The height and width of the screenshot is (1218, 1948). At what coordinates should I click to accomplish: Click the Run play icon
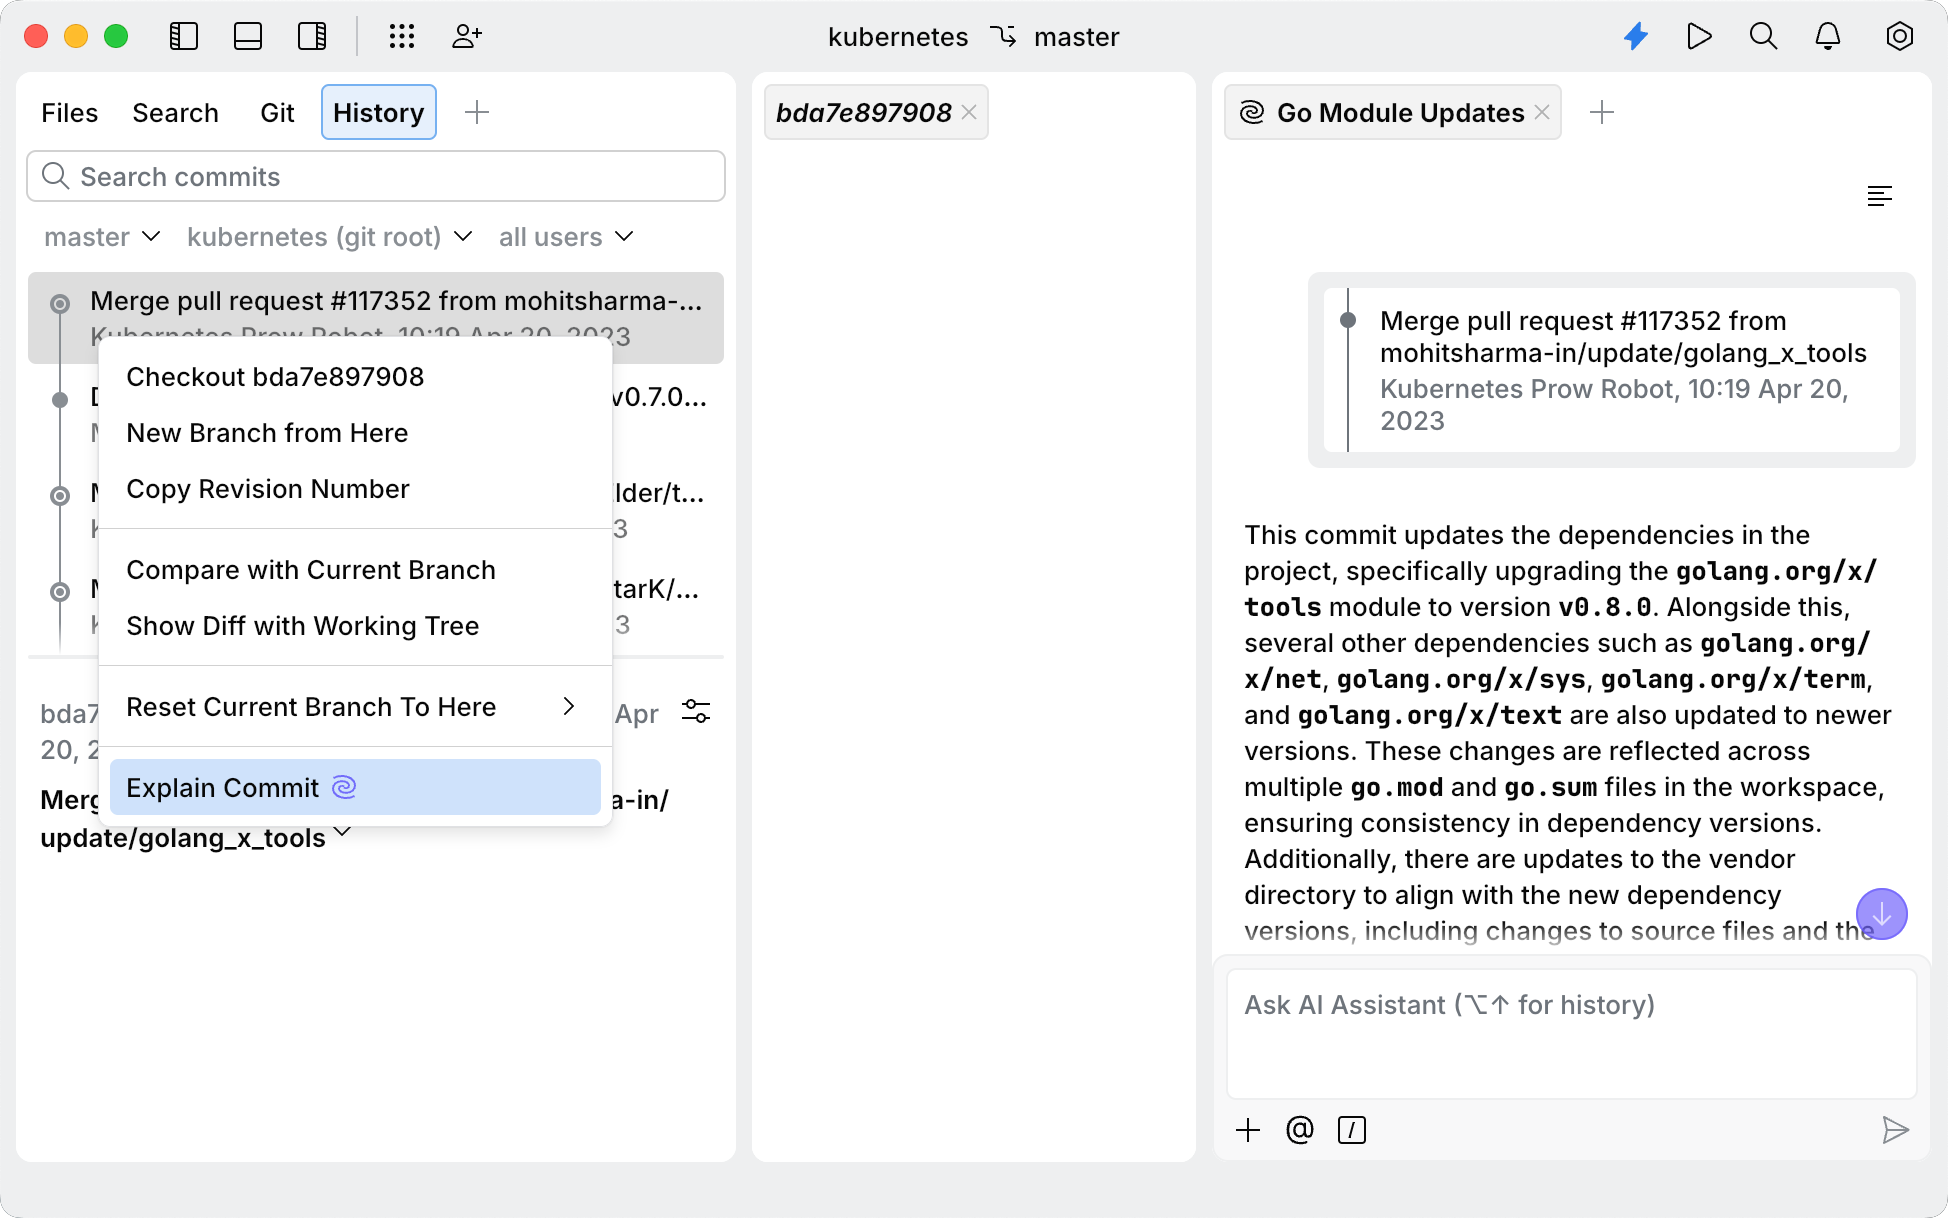point(1699,37)
